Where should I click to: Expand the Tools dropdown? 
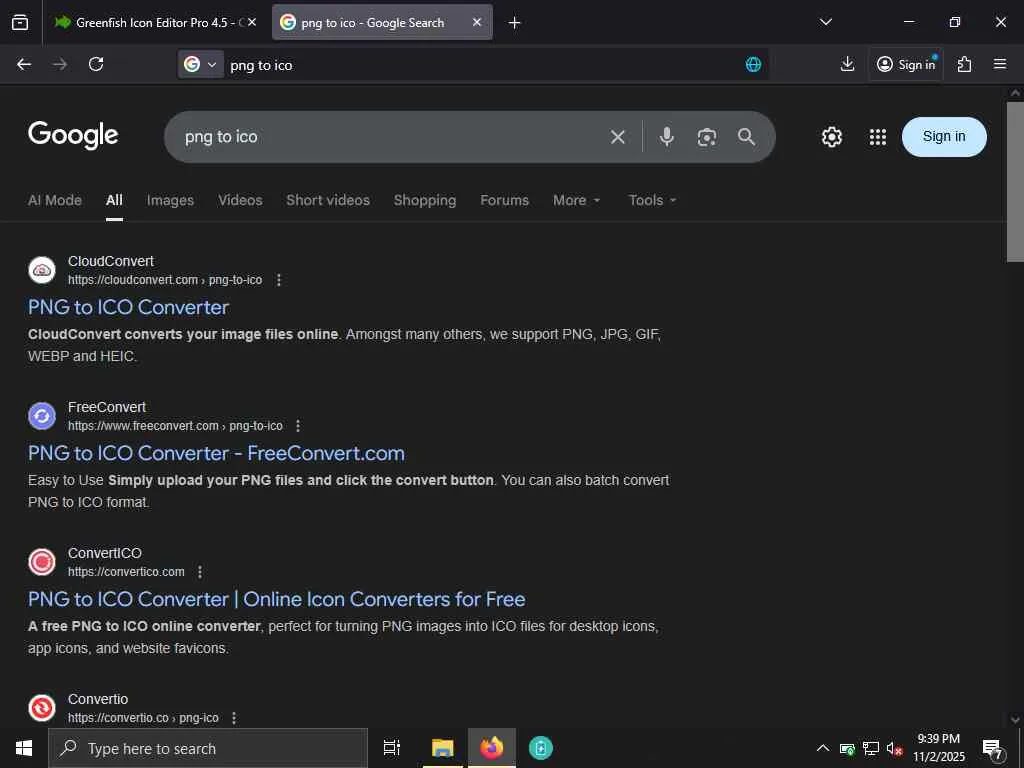(652, 200)
